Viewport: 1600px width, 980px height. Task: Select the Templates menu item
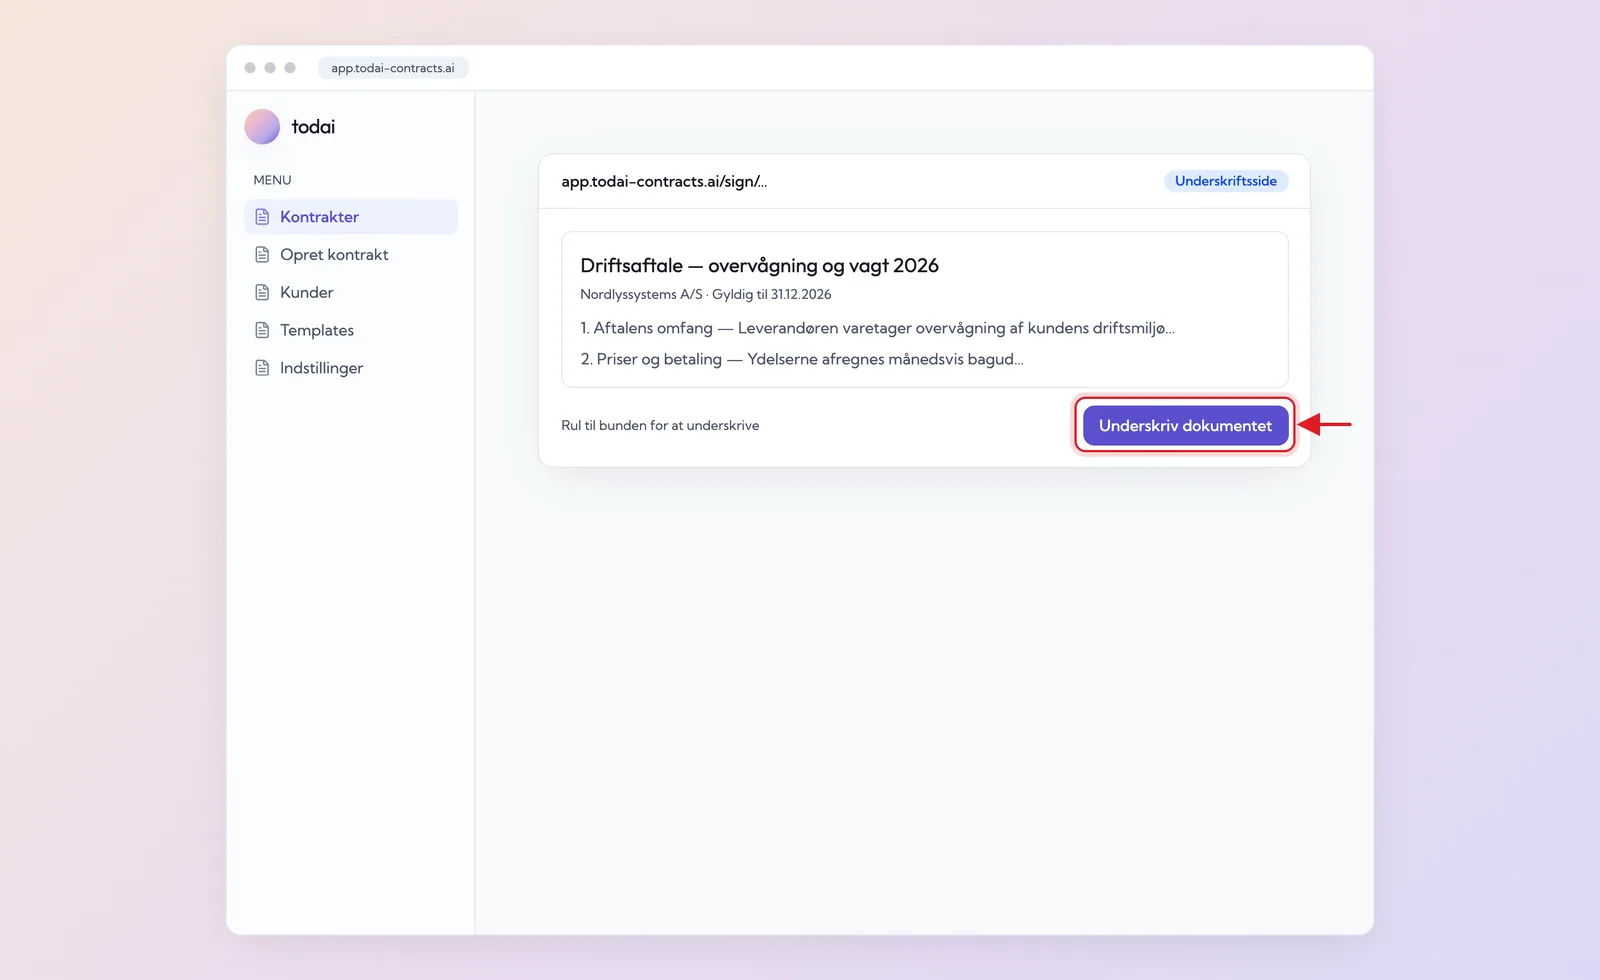click(351, 330)
